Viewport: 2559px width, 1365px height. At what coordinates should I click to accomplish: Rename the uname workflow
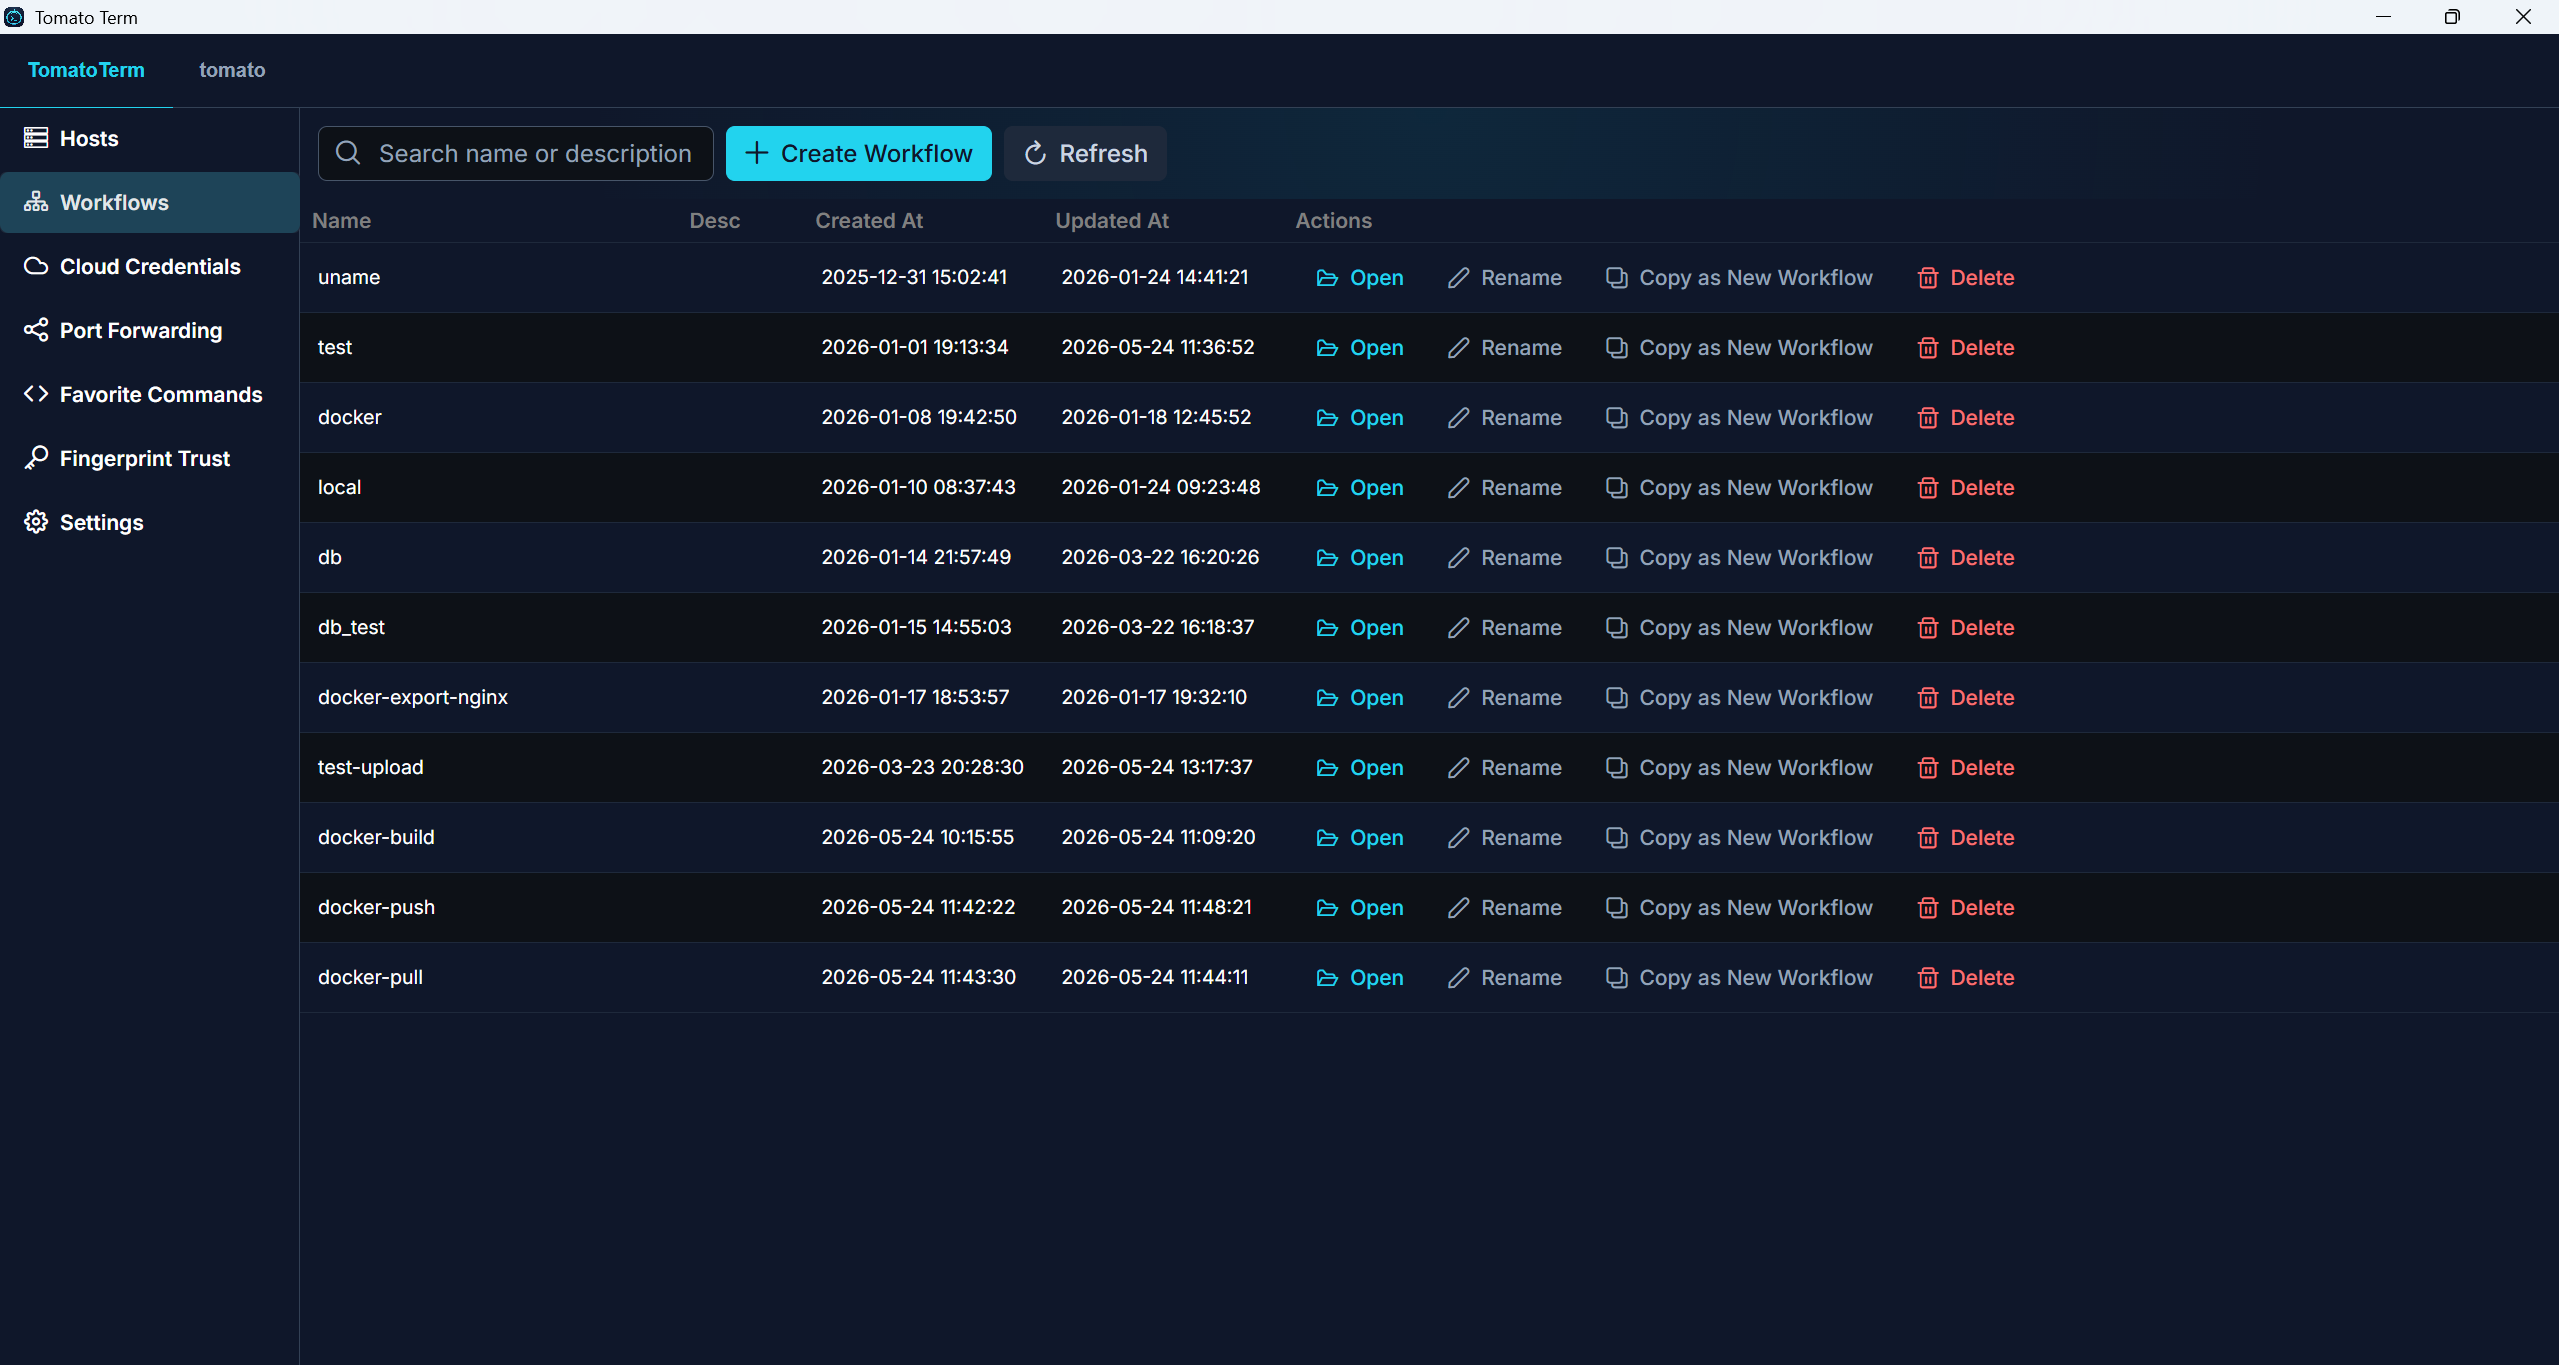(x=1504, y=278)
